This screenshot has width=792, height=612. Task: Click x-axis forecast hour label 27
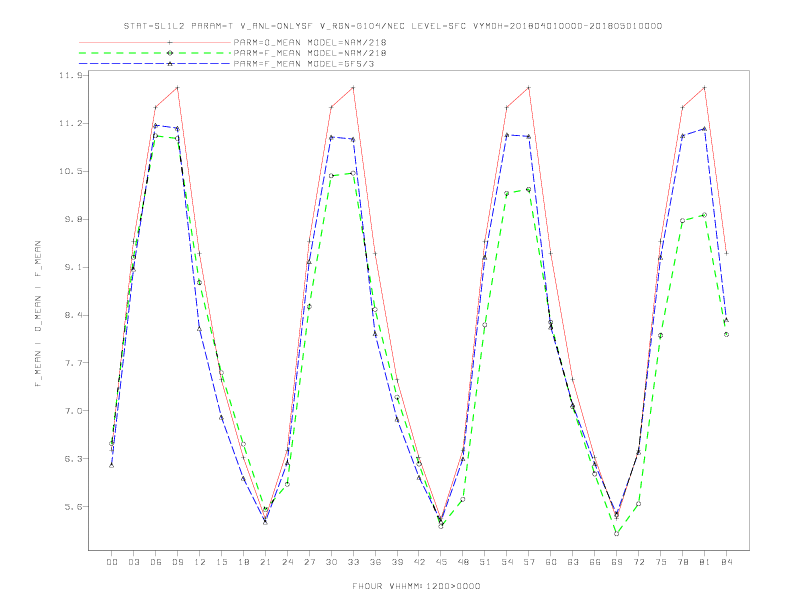tap(310, 562)
